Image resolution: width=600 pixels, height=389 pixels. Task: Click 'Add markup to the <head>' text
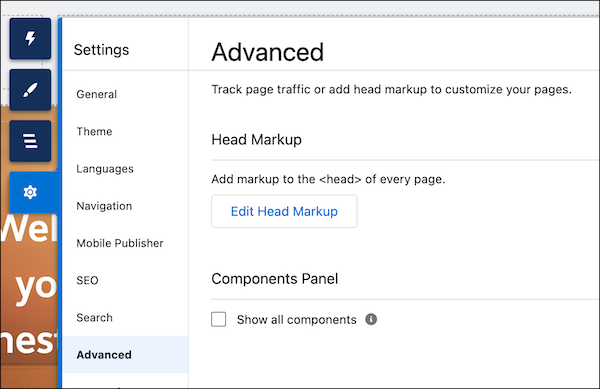pyautogui.click(x=328, y=179)
